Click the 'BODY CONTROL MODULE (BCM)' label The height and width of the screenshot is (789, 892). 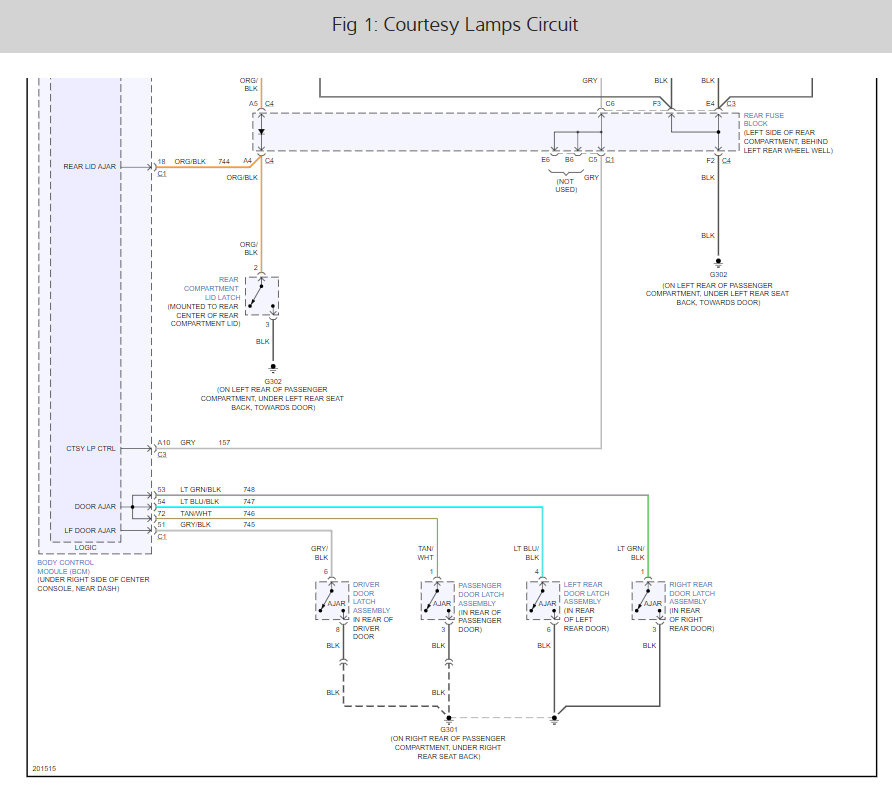65,567
